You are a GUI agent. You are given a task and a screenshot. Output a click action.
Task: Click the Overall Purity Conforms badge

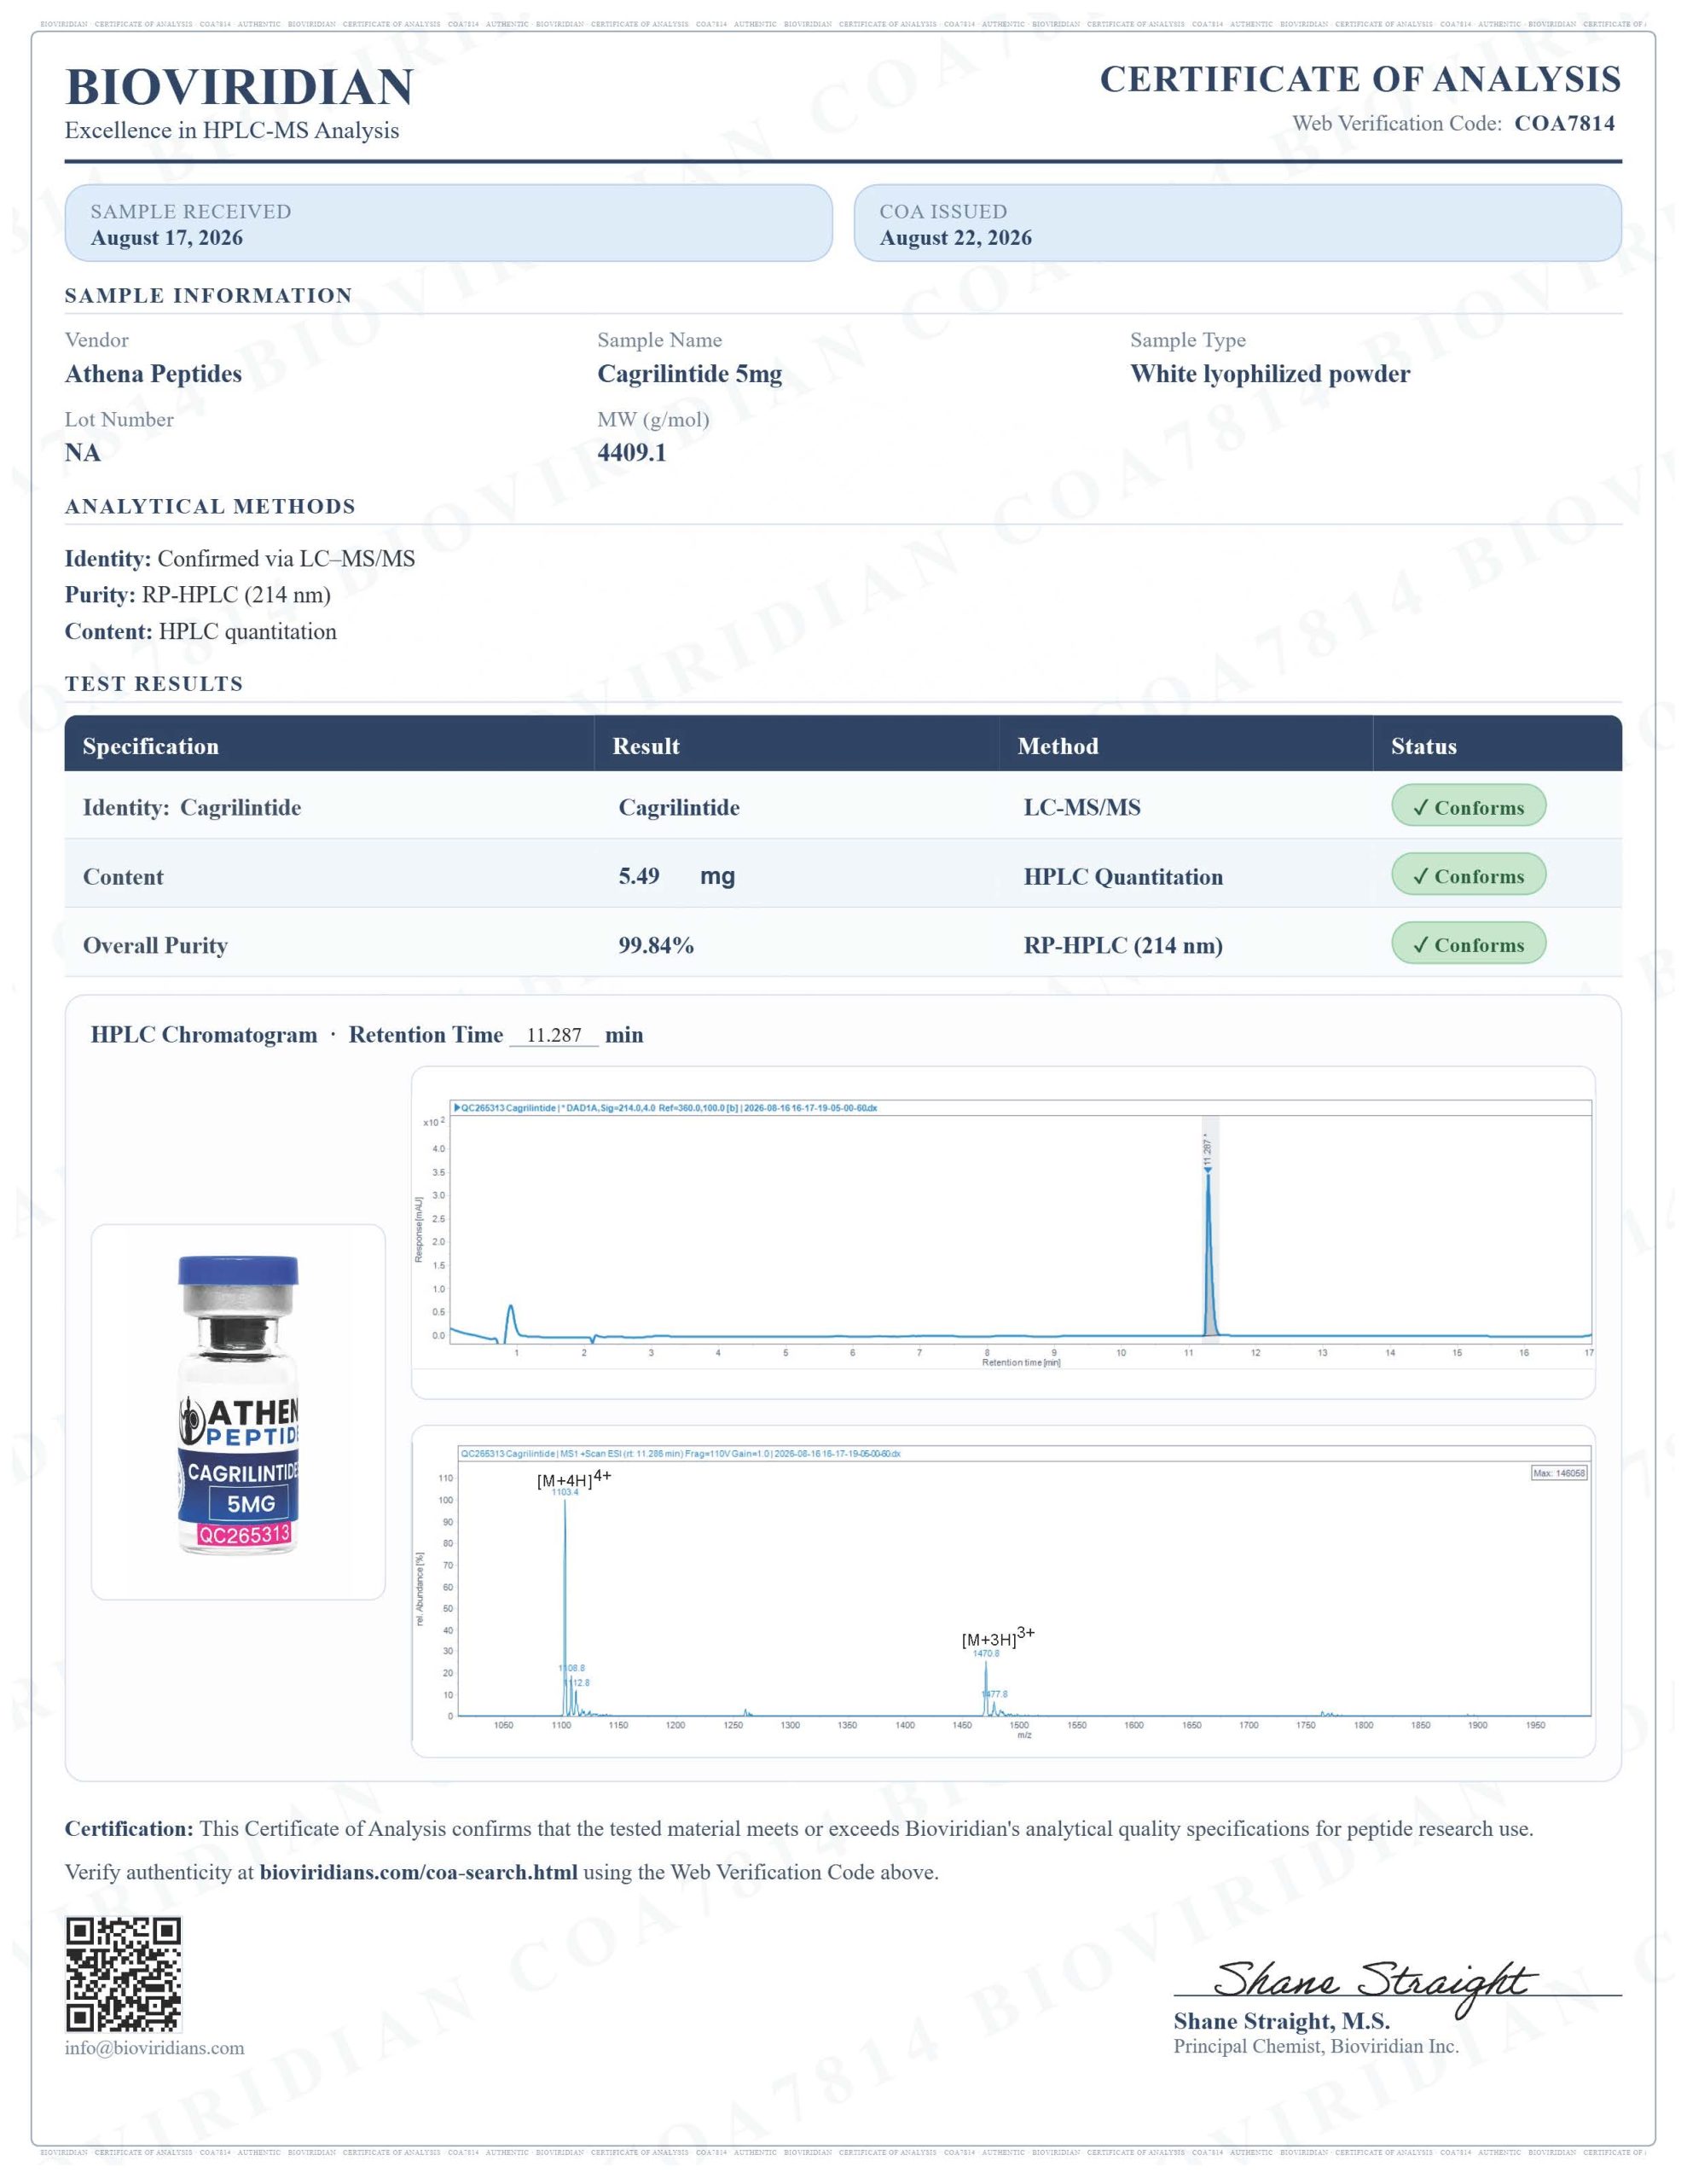click(1468, 944)
